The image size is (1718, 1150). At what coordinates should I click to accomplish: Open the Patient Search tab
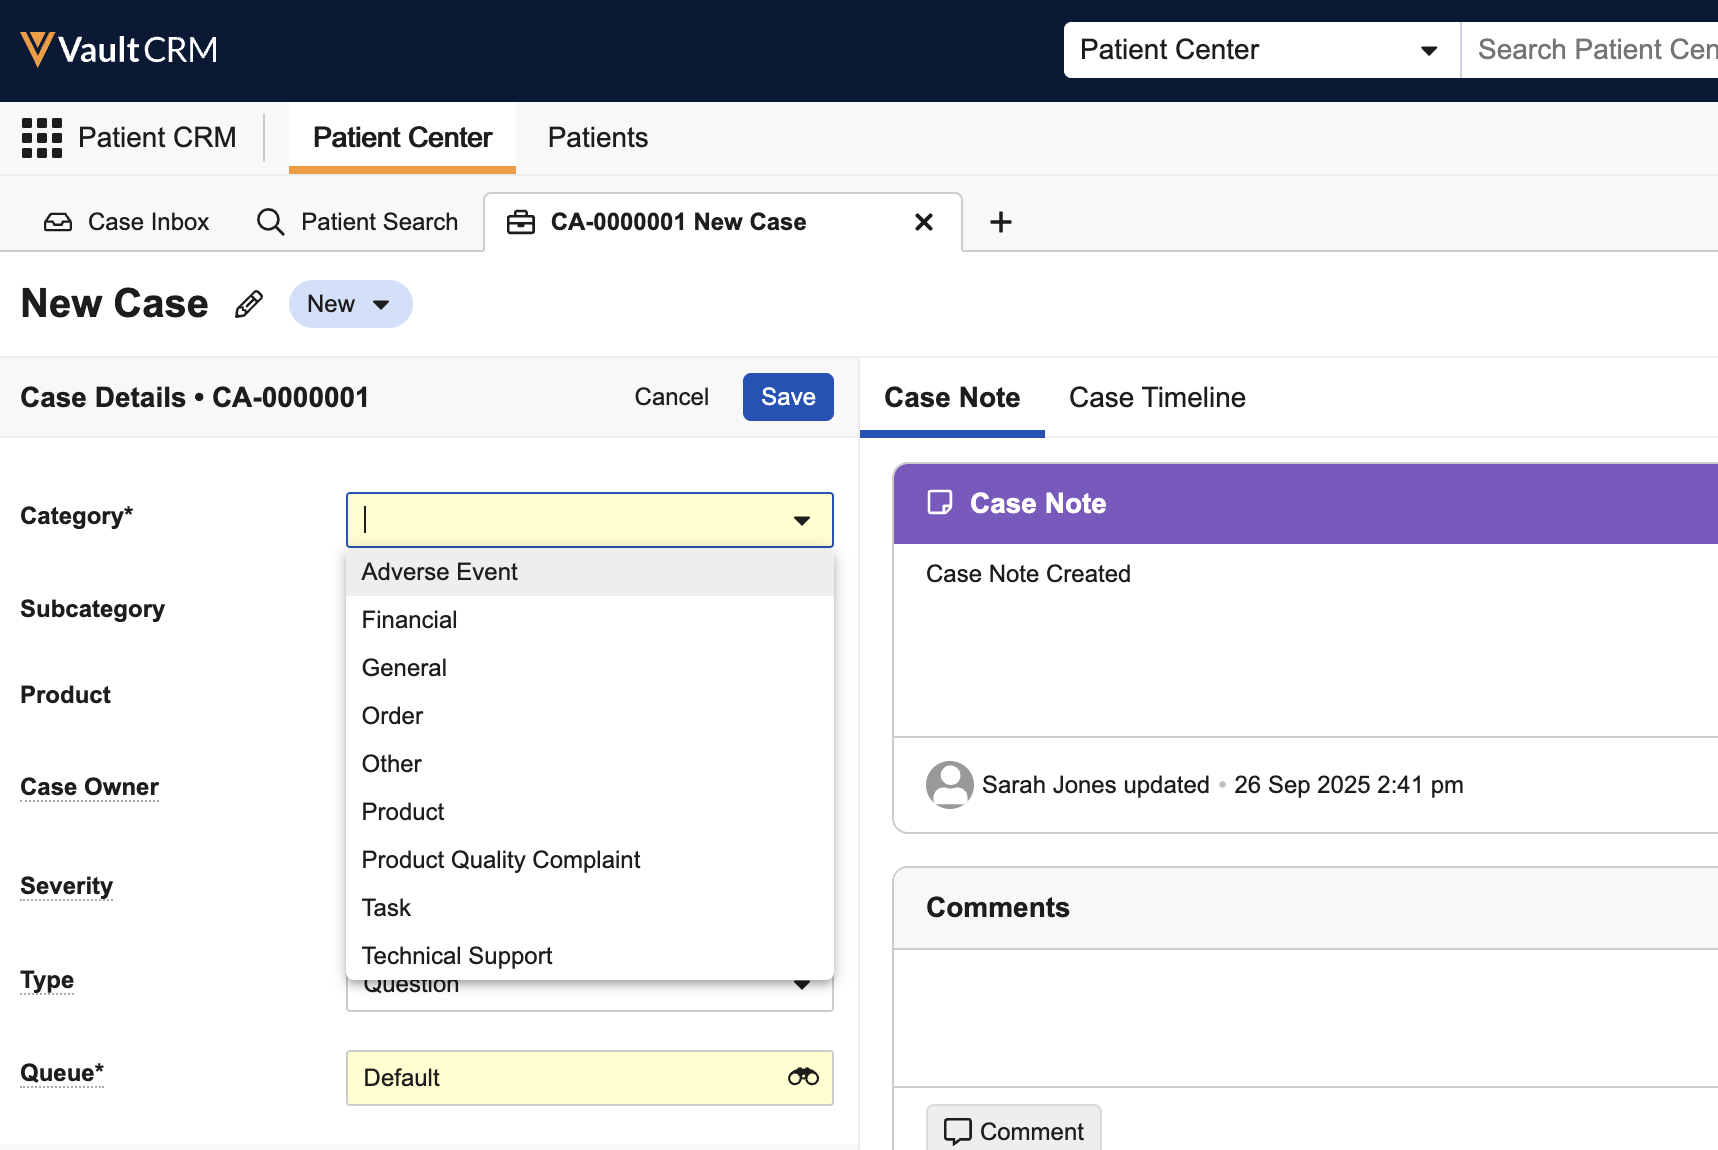(x=358, y=222)
